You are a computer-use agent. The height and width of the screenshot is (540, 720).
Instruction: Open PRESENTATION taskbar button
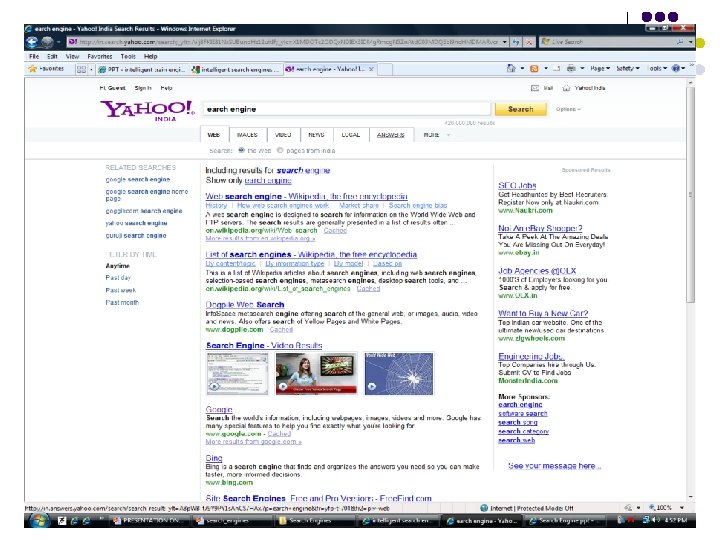click(x=150, y=521)
